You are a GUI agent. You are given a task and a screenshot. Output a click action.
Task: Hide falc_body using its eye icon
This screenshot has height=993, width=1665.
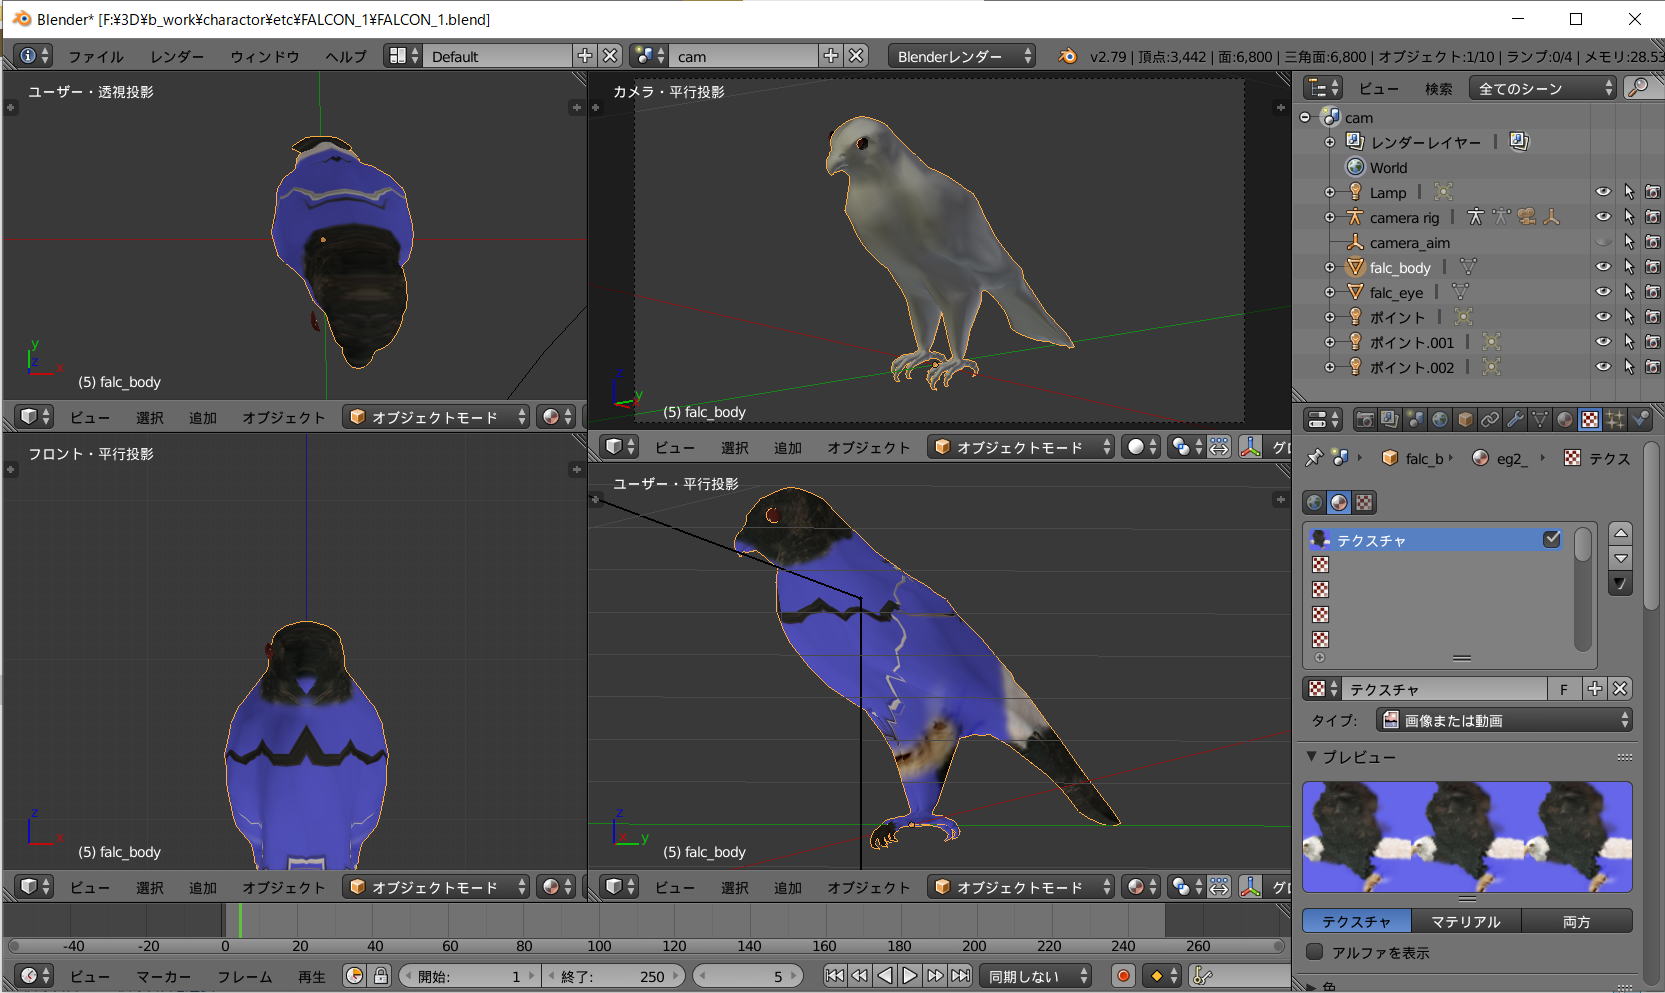pos(1603,267)
